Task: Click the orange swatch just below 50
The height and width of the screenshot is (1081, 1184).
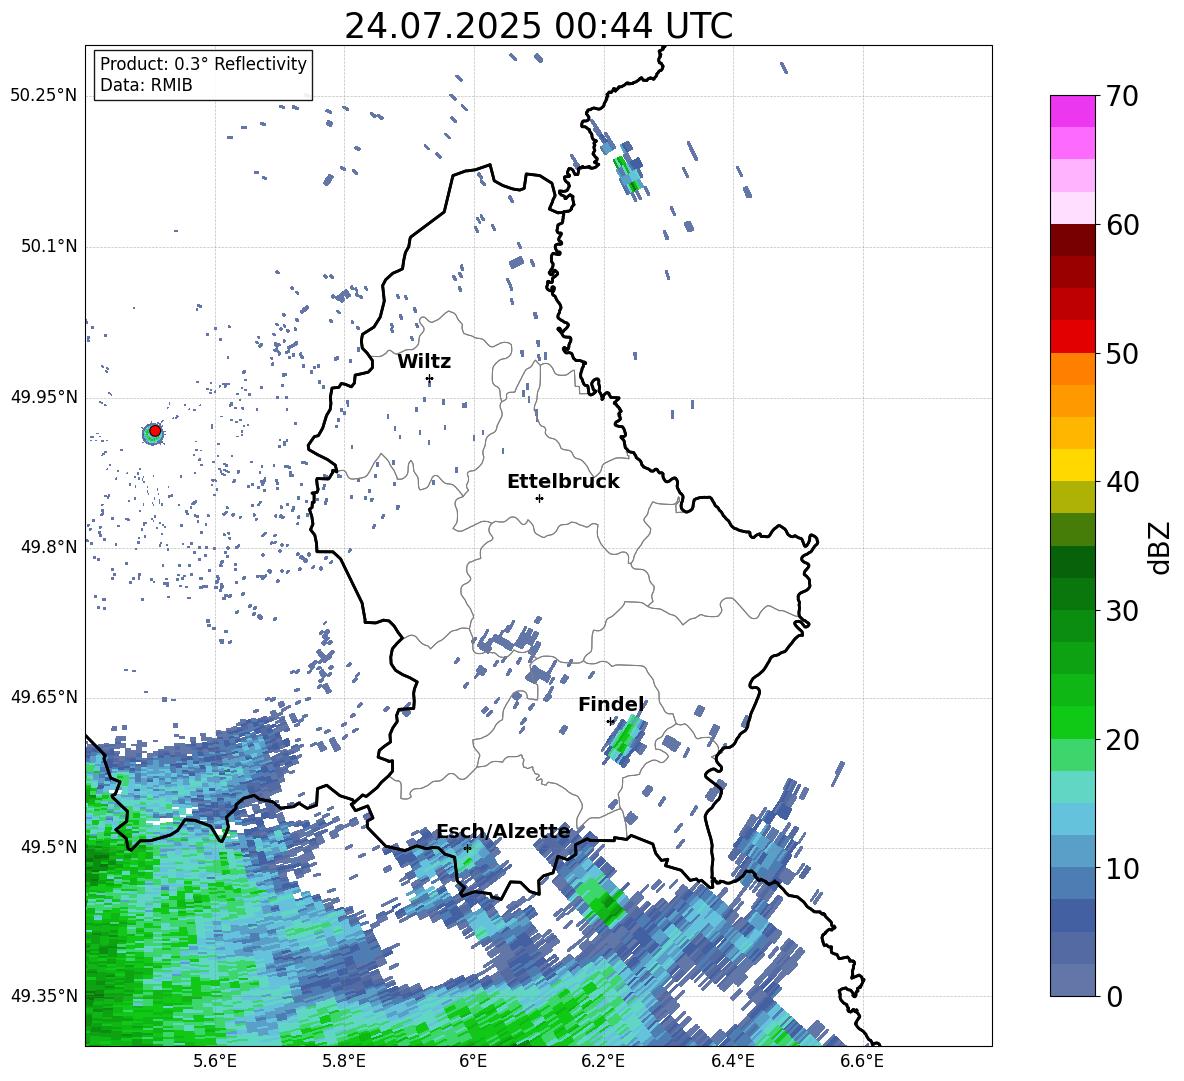Action: [1072, 368]
